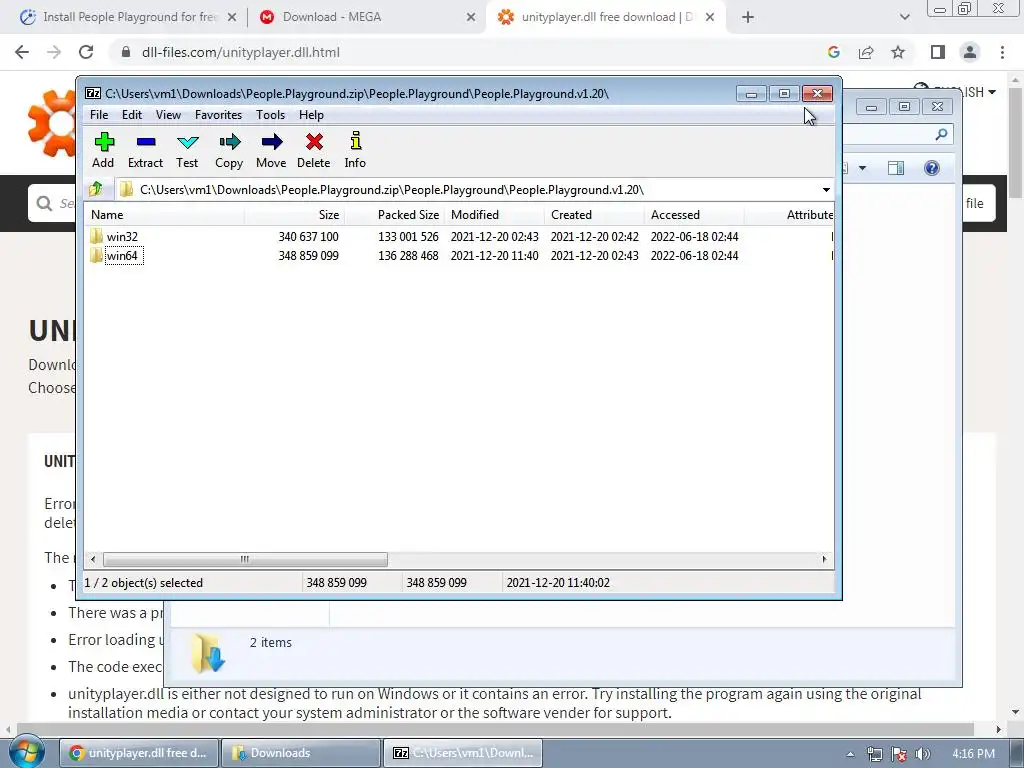This screenshot has width=1024, height=768.
Task: Sort by Modified column
Action: (x=494, y=215)
